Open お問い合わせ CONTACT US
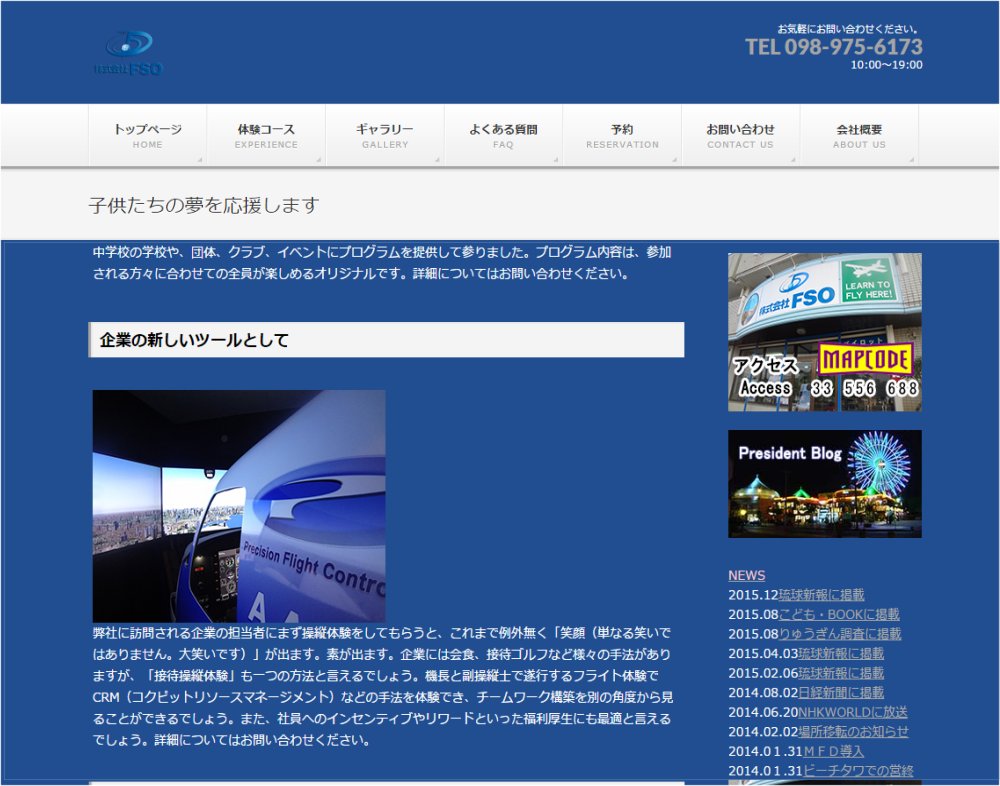 point(741,135)
